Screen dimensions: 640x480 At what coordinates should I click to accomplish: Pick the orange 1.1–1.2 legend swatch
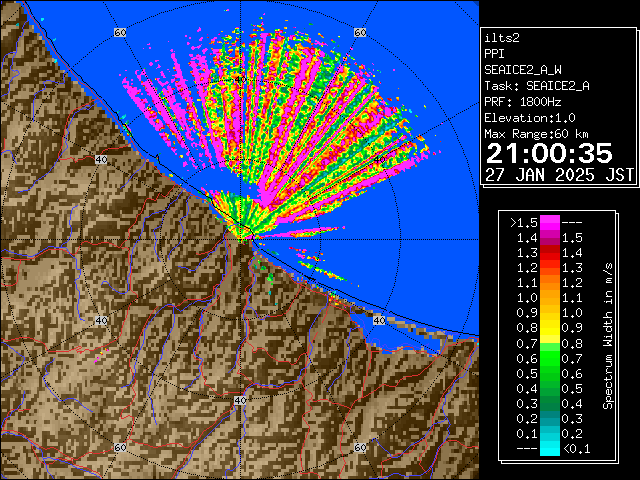[x=550, y=283]
